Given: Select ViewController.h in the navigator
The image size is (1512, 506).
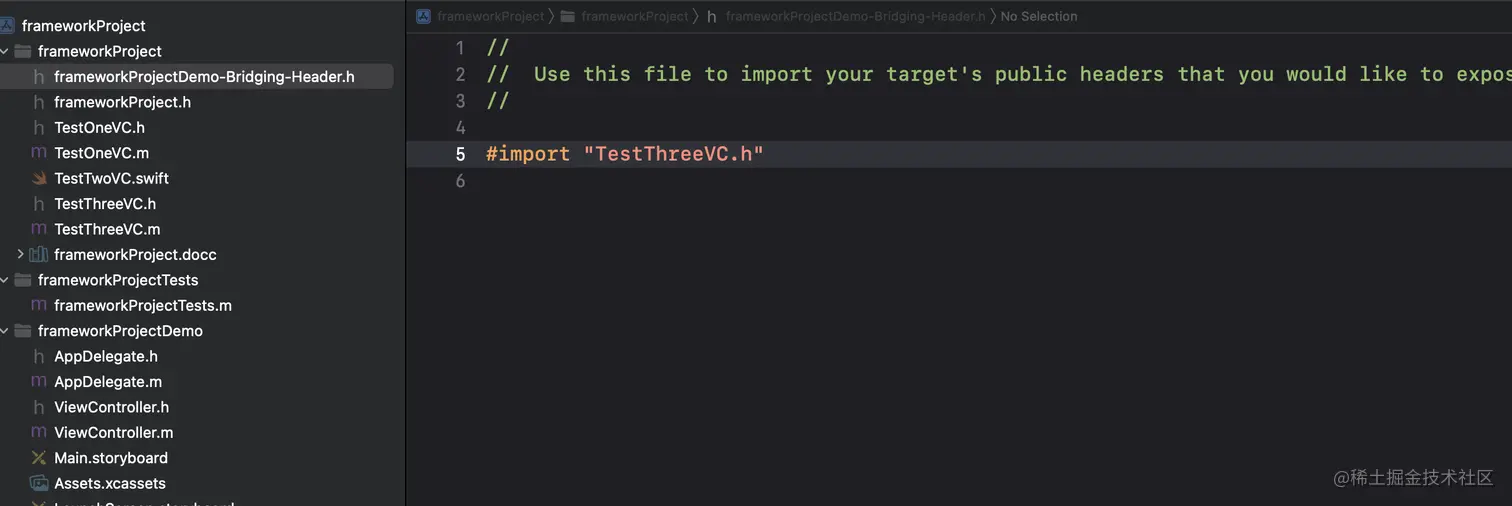Looking at the screenshot, I should pos(111,407).
